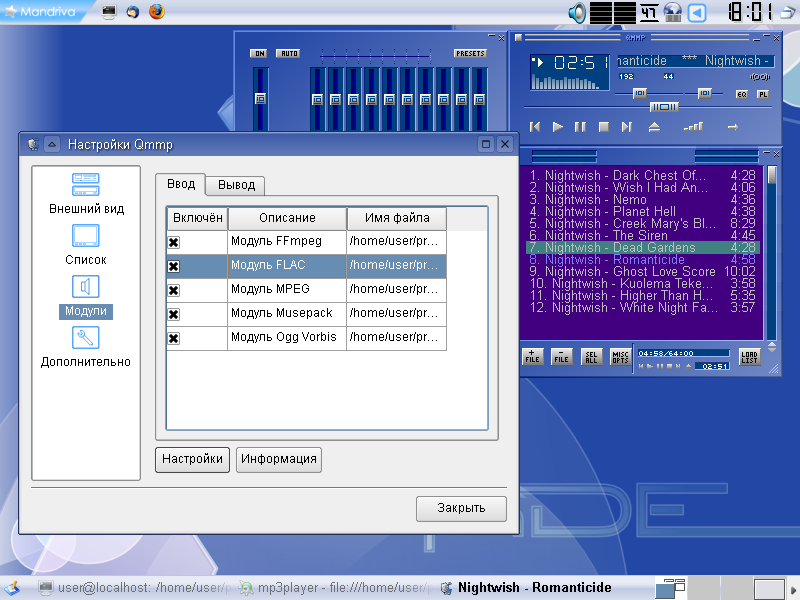Open the Внешний вид settings section
Screen dimensions: 800x600
click(86, 185)
